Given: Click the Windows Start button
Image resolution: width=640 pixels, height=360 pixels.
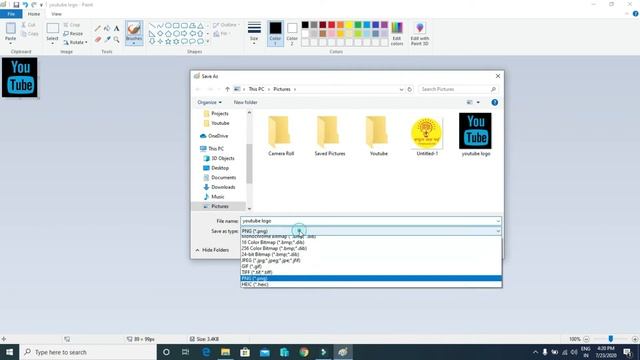Looking at the screenshot, I should point(9,352).
